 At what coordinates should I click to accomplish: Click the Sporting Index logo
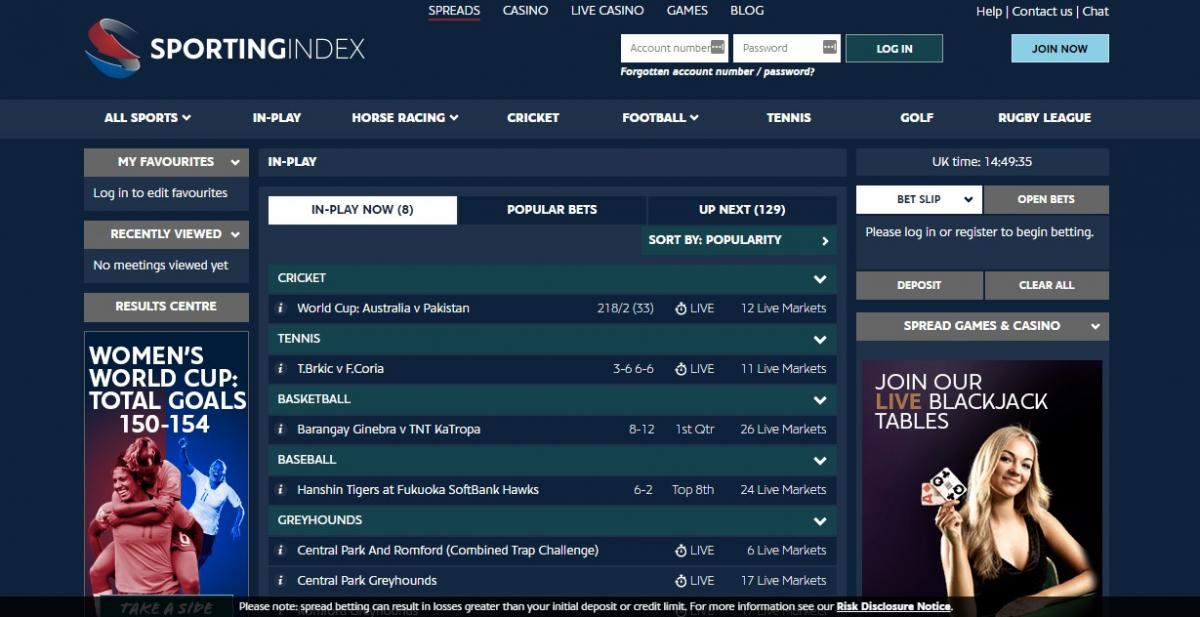point(225,48)
